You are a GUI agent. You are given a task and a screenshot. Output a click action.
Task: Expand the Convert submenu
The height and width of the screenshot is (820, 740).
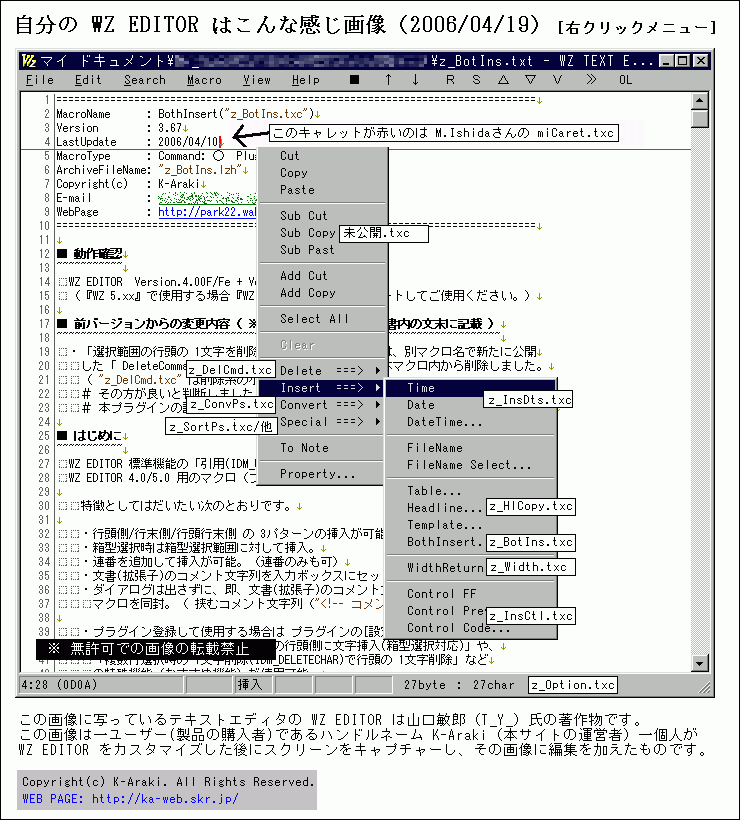323,405
